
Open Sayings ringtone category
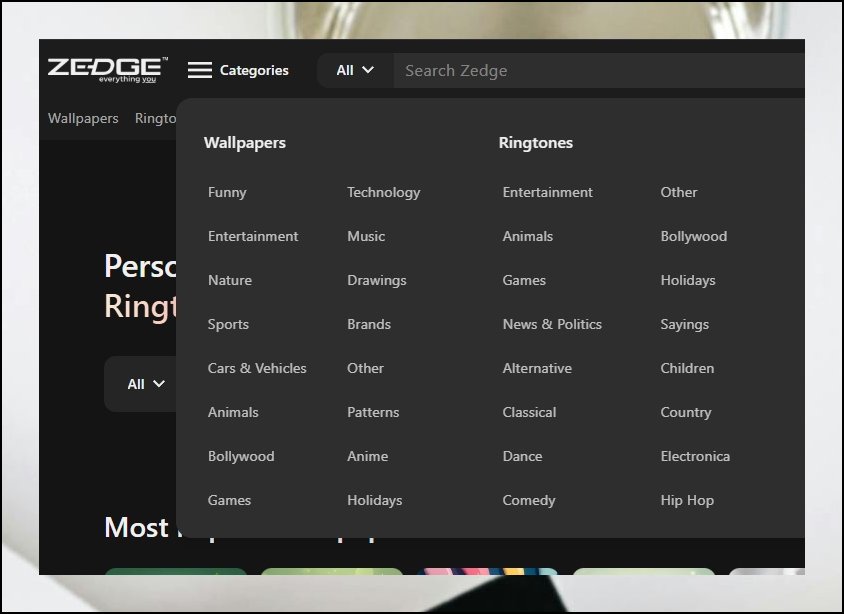tap(685, 324)
